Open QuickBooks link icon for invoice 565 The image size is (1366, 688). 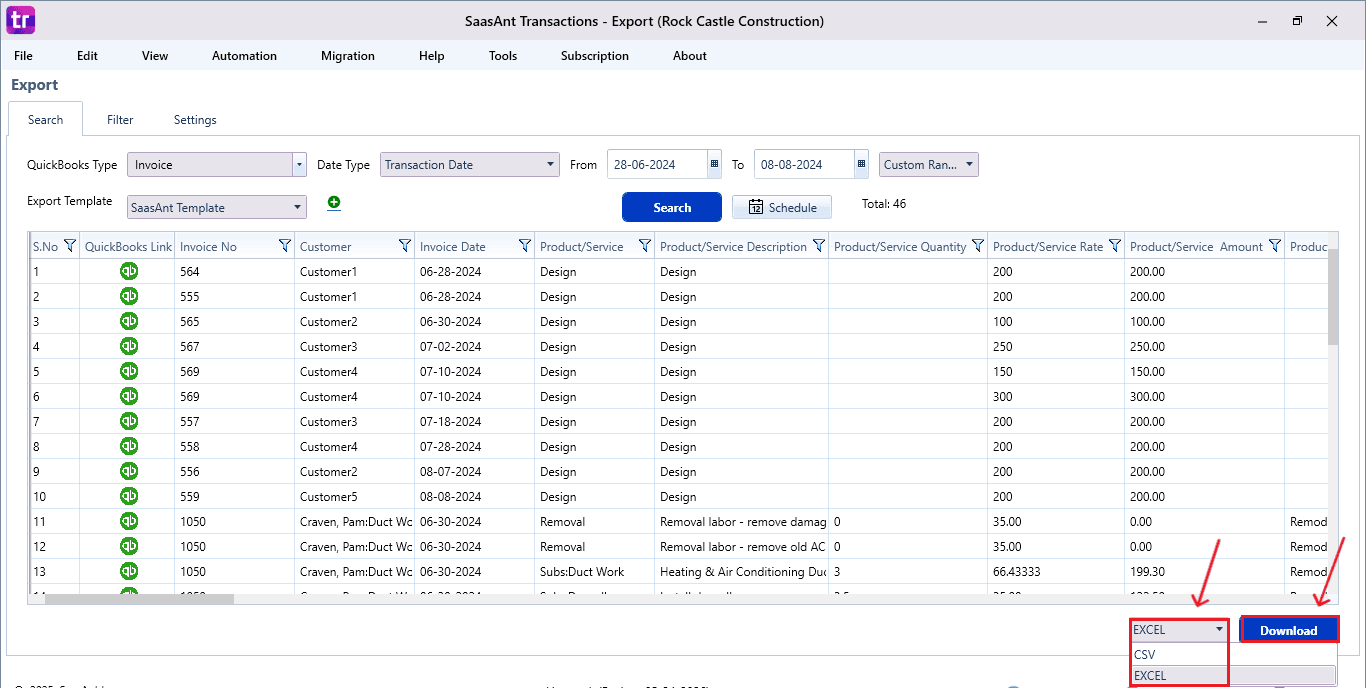click(x=129, y=321)
